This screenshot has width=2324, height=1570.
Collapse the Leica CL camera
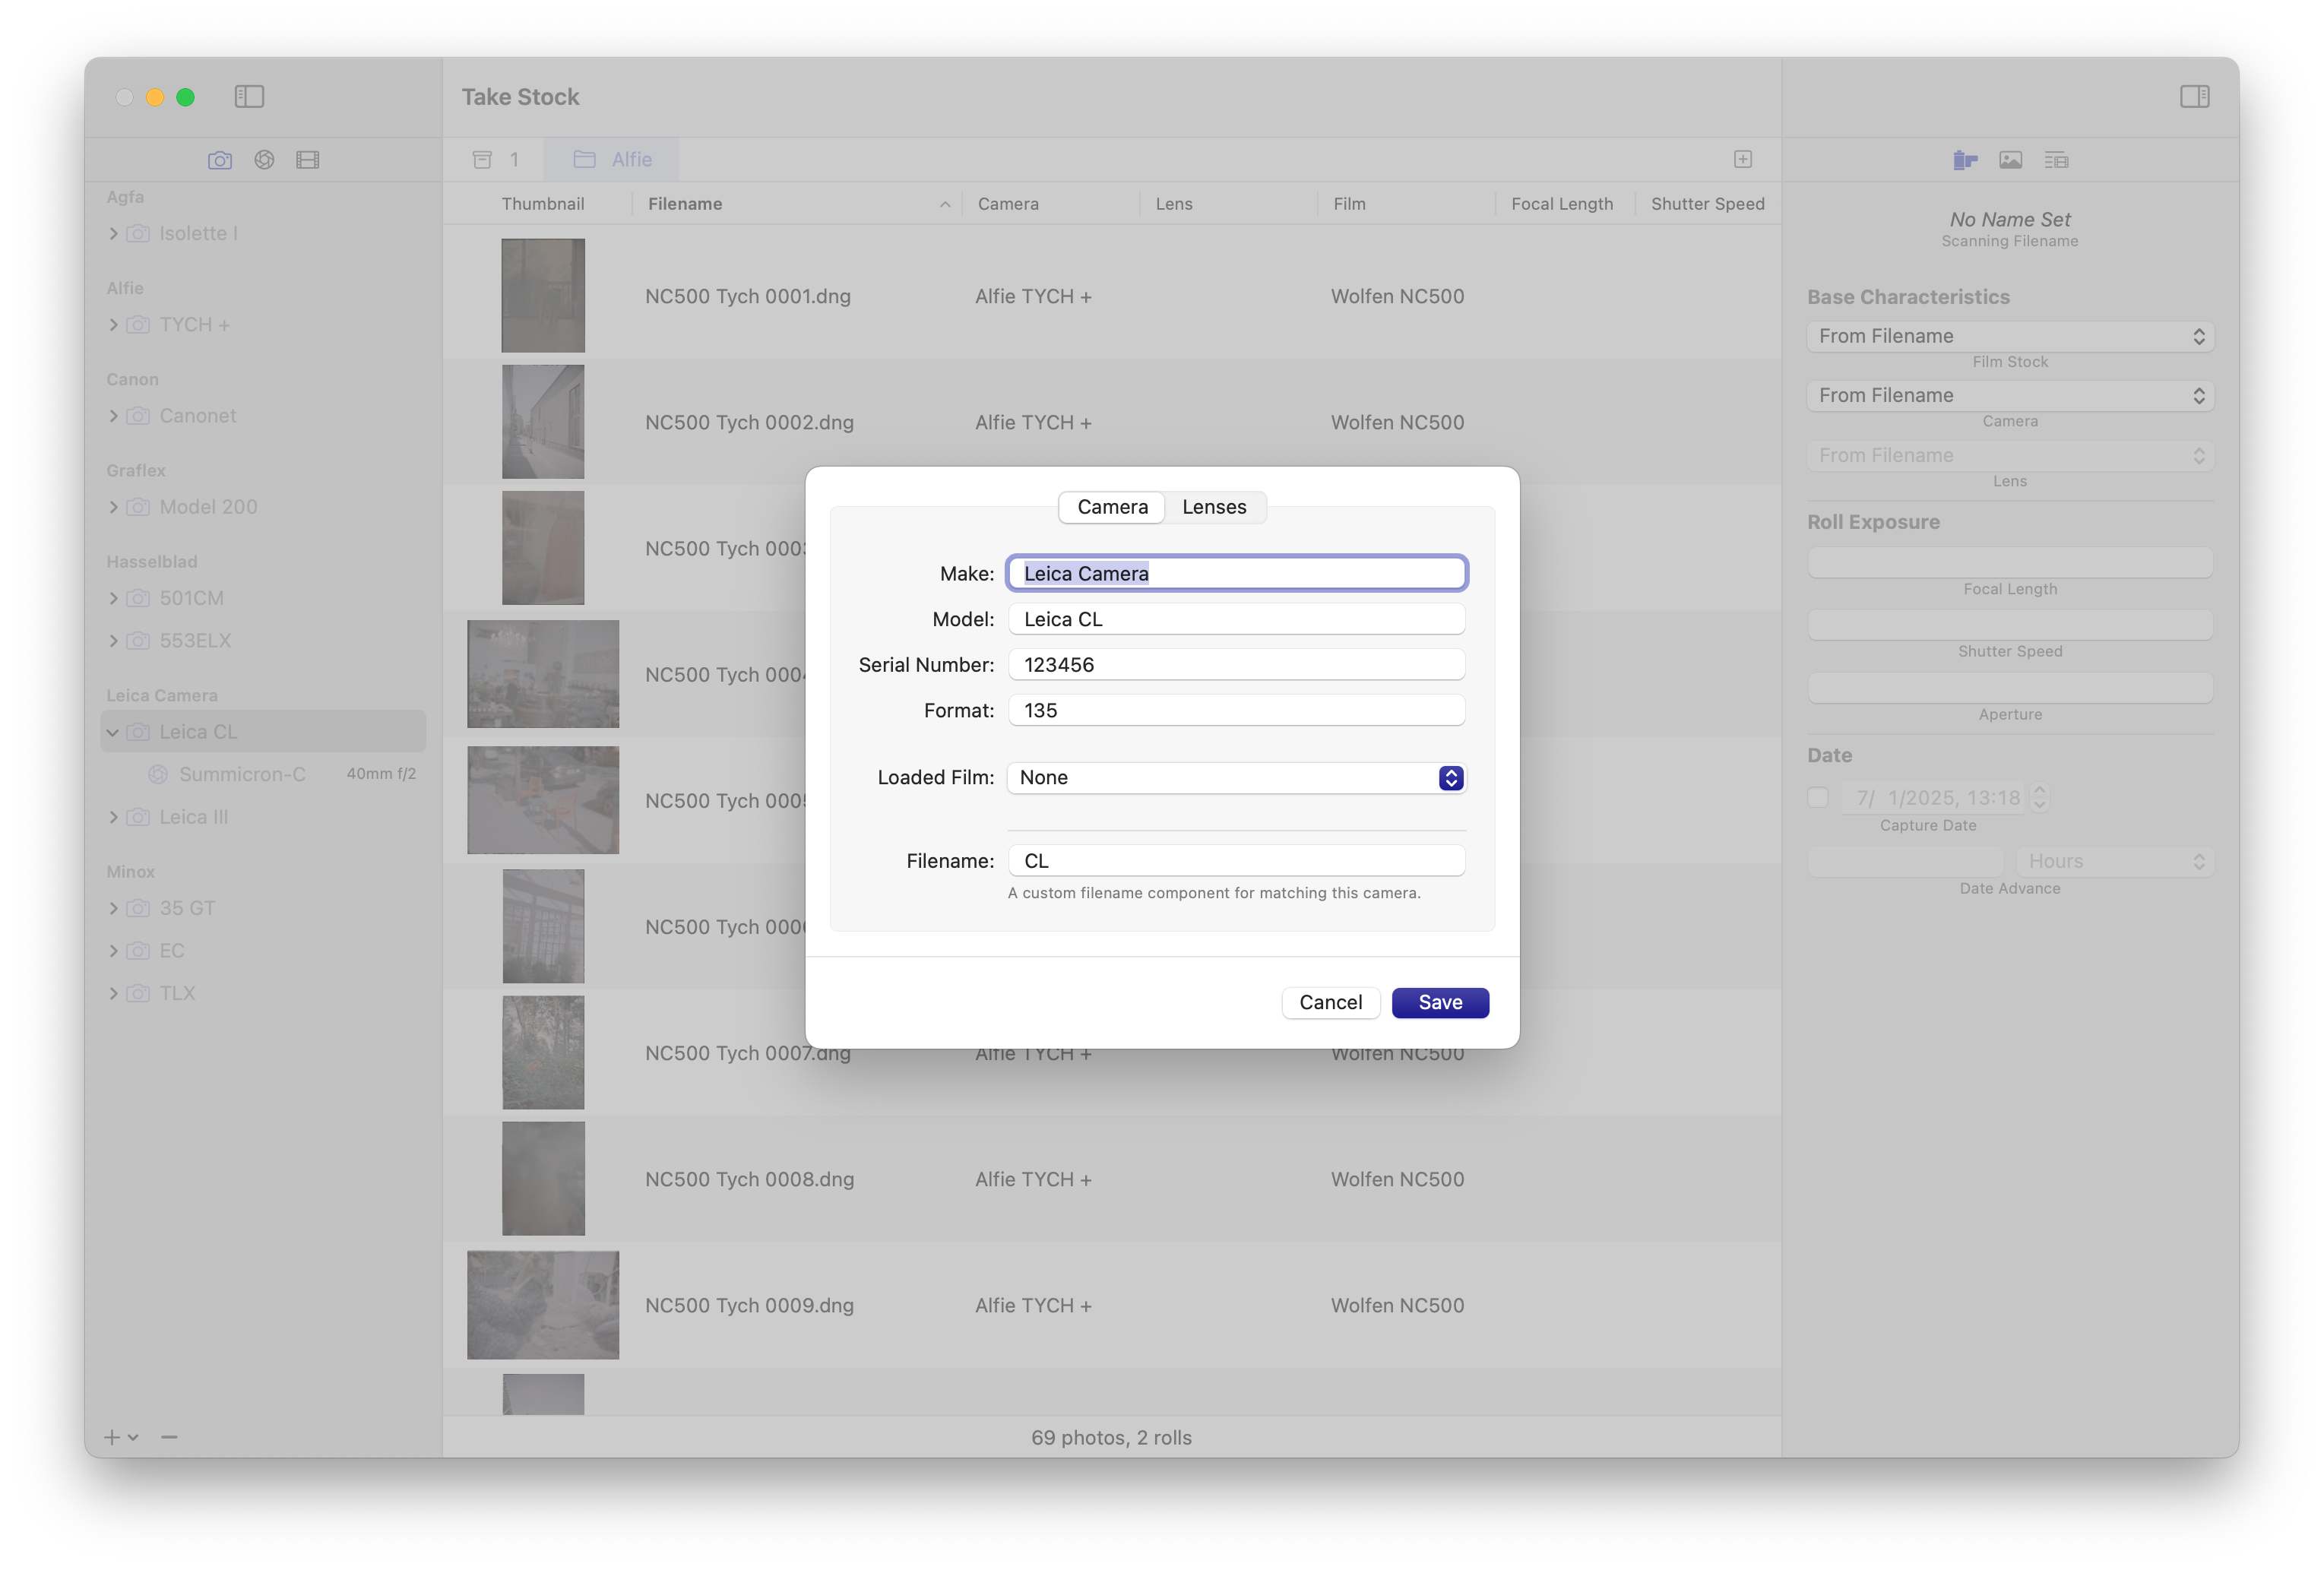113,732
